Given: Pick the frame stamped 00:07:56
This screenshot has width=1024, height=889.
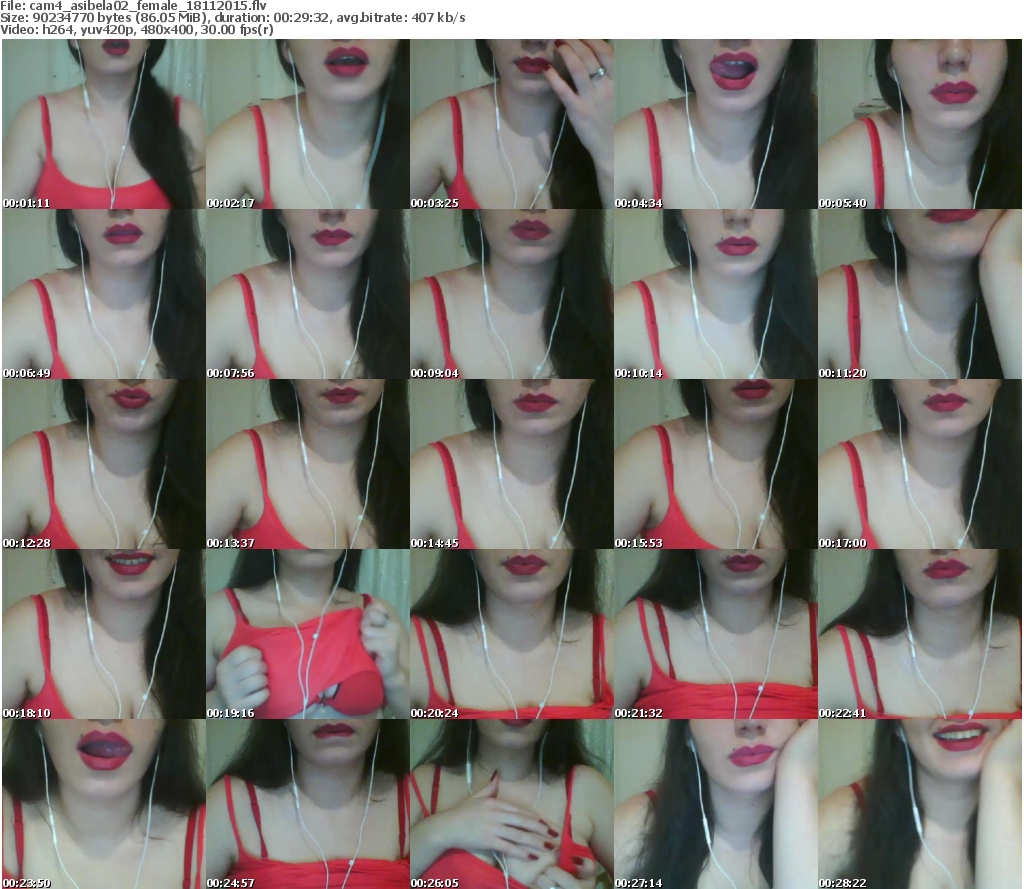Looking at the screenshot, I should pyautogui.click(x=308, y=294).
